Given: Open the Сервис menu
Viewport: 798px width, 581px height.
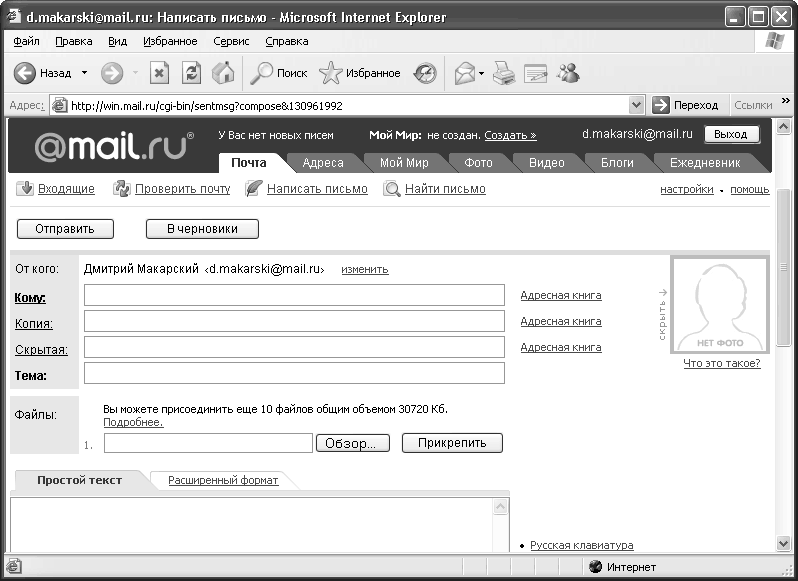Looking at the screenshot, I should [231, 41].
